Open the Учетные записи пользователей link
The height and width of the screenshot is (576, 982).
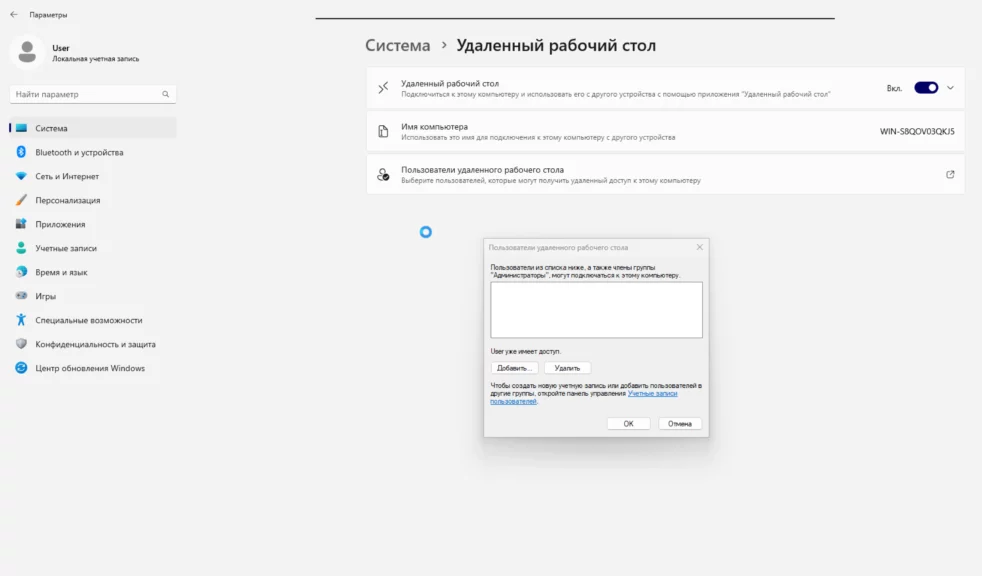click(652, 394)
